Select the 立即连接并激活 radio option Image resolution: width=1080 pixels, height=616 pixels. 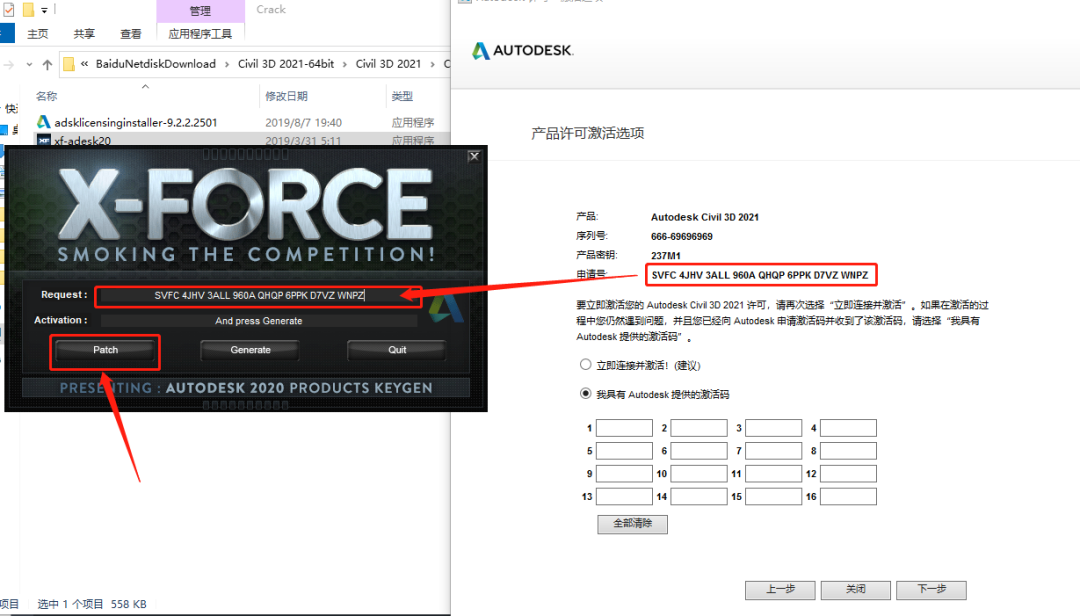585,365
